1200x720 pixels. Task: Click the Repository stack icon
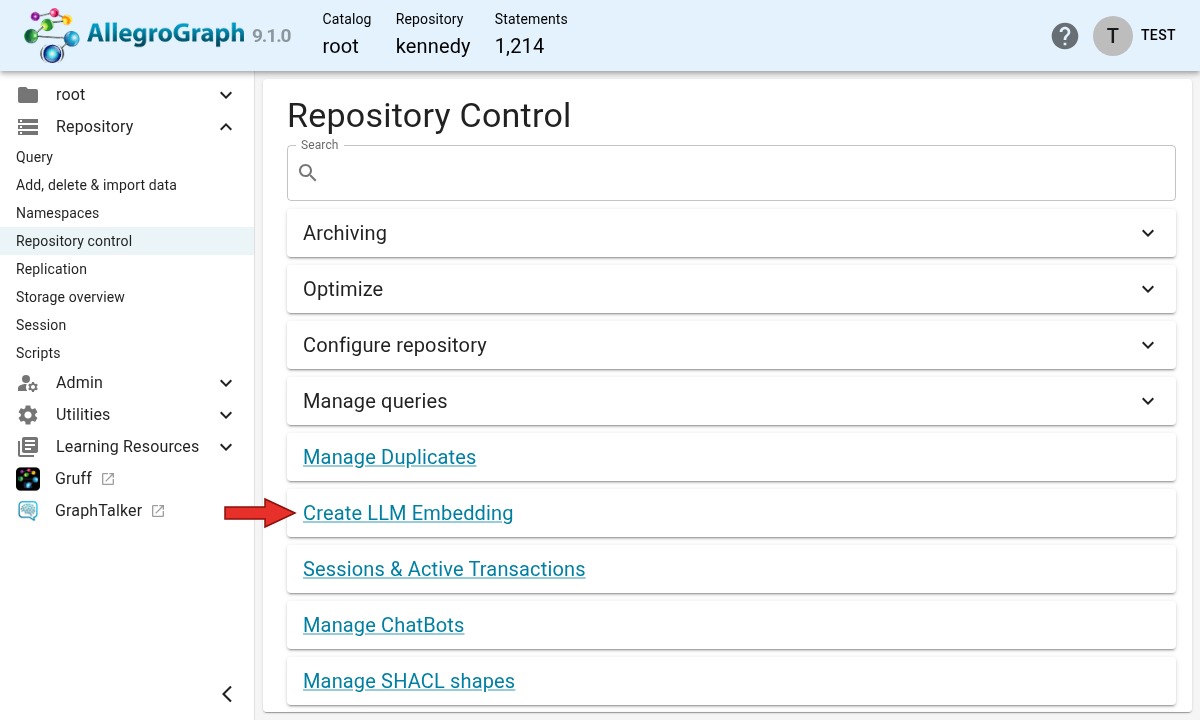pos(28,127)
